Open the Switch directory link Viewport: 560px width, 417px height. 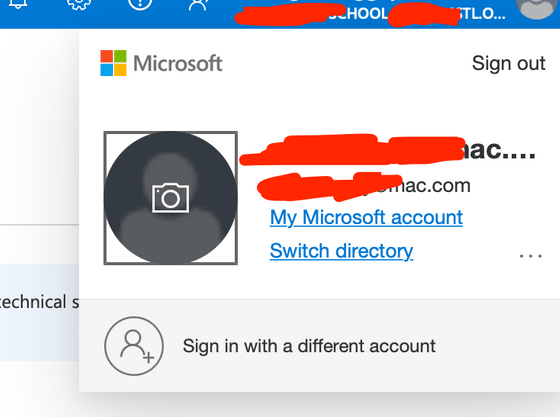[x=341, y=251]
